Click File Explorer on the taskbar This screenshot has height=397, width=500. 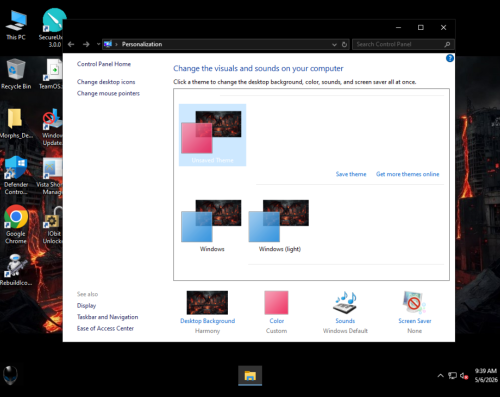click(x=250, y=376)
